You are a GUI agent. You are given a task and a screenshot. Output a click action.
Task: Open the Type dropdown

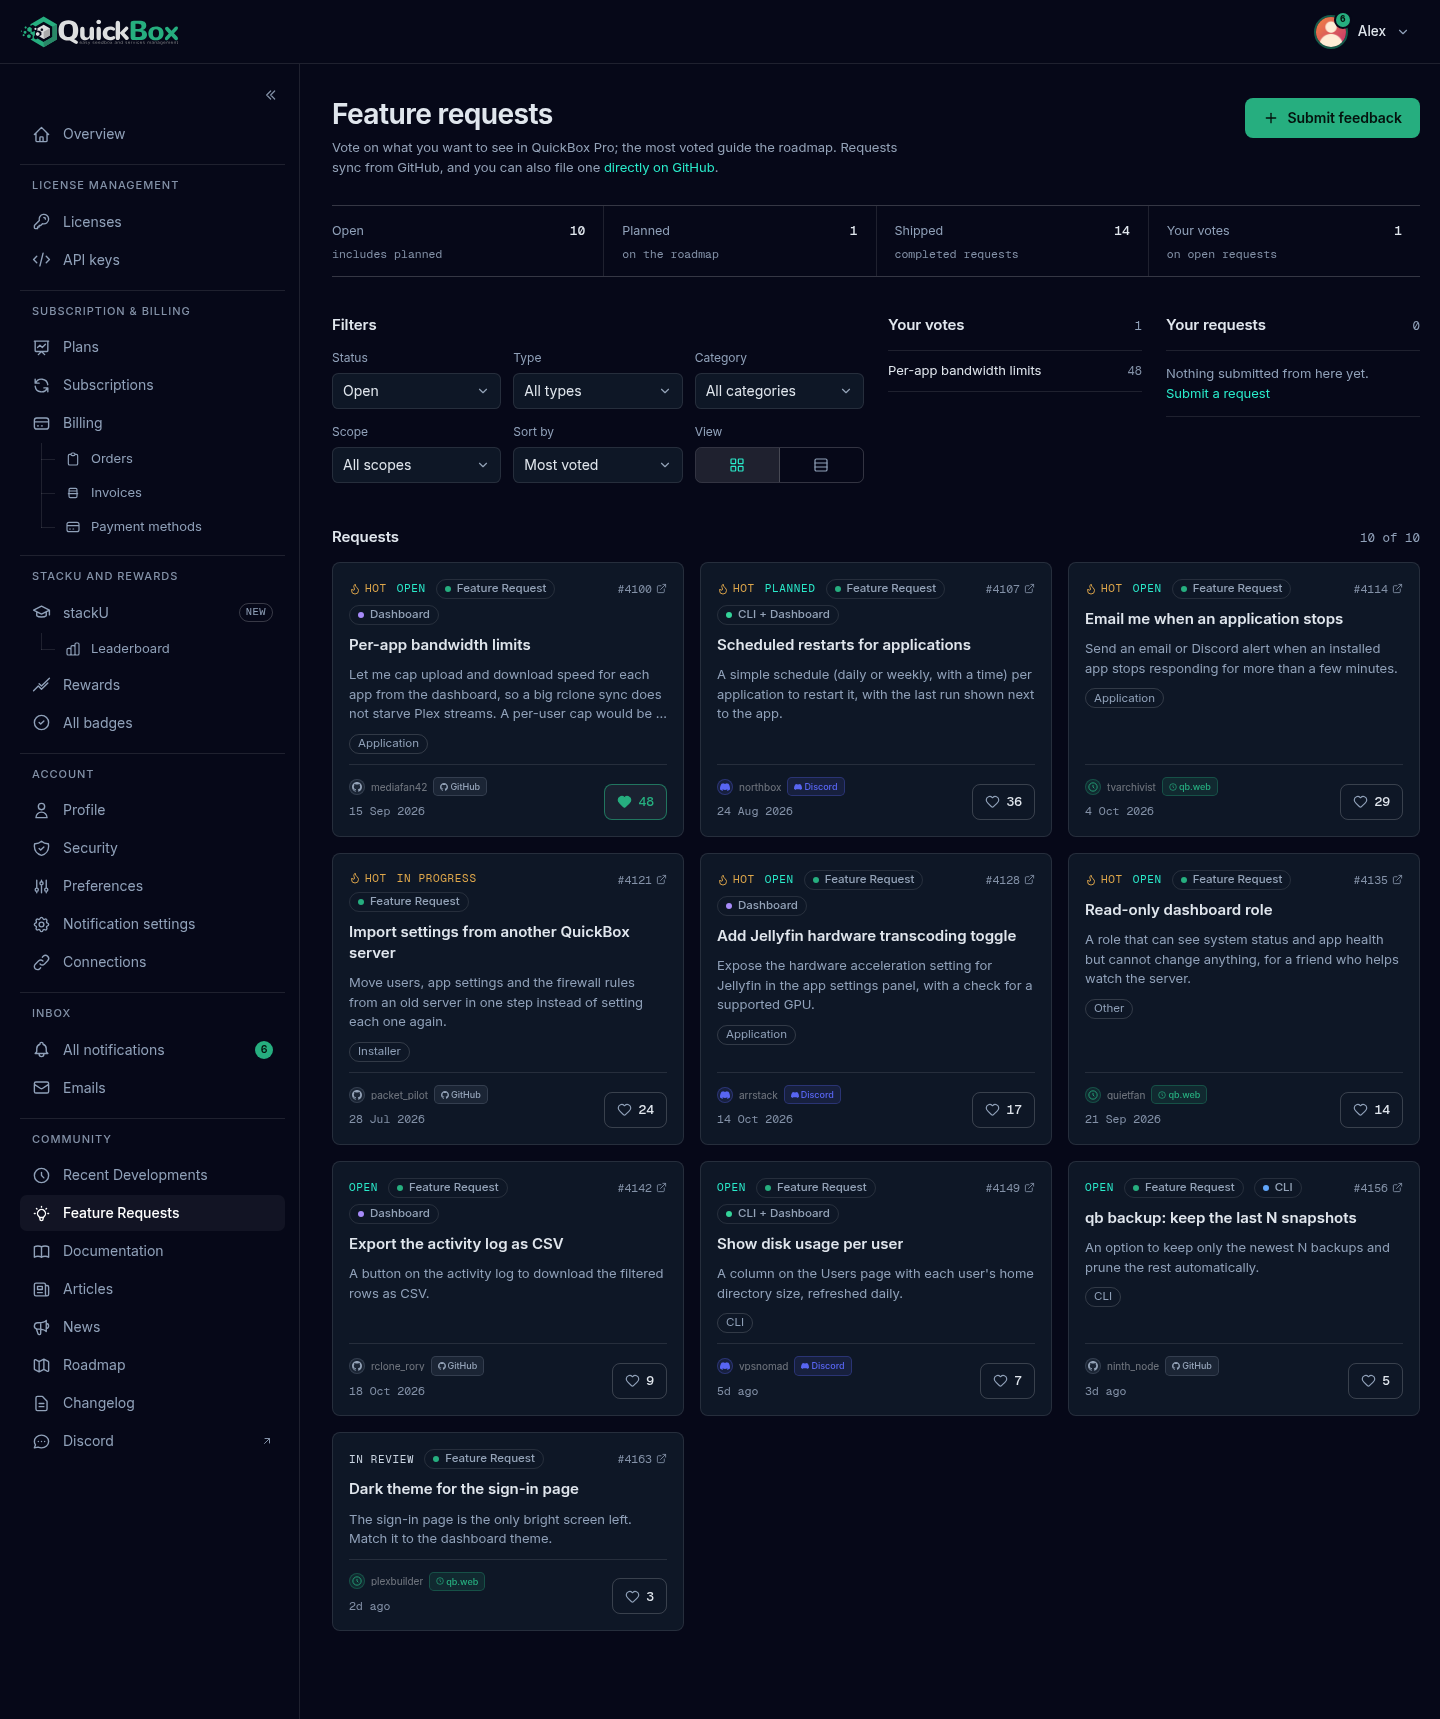pos(598,391)
